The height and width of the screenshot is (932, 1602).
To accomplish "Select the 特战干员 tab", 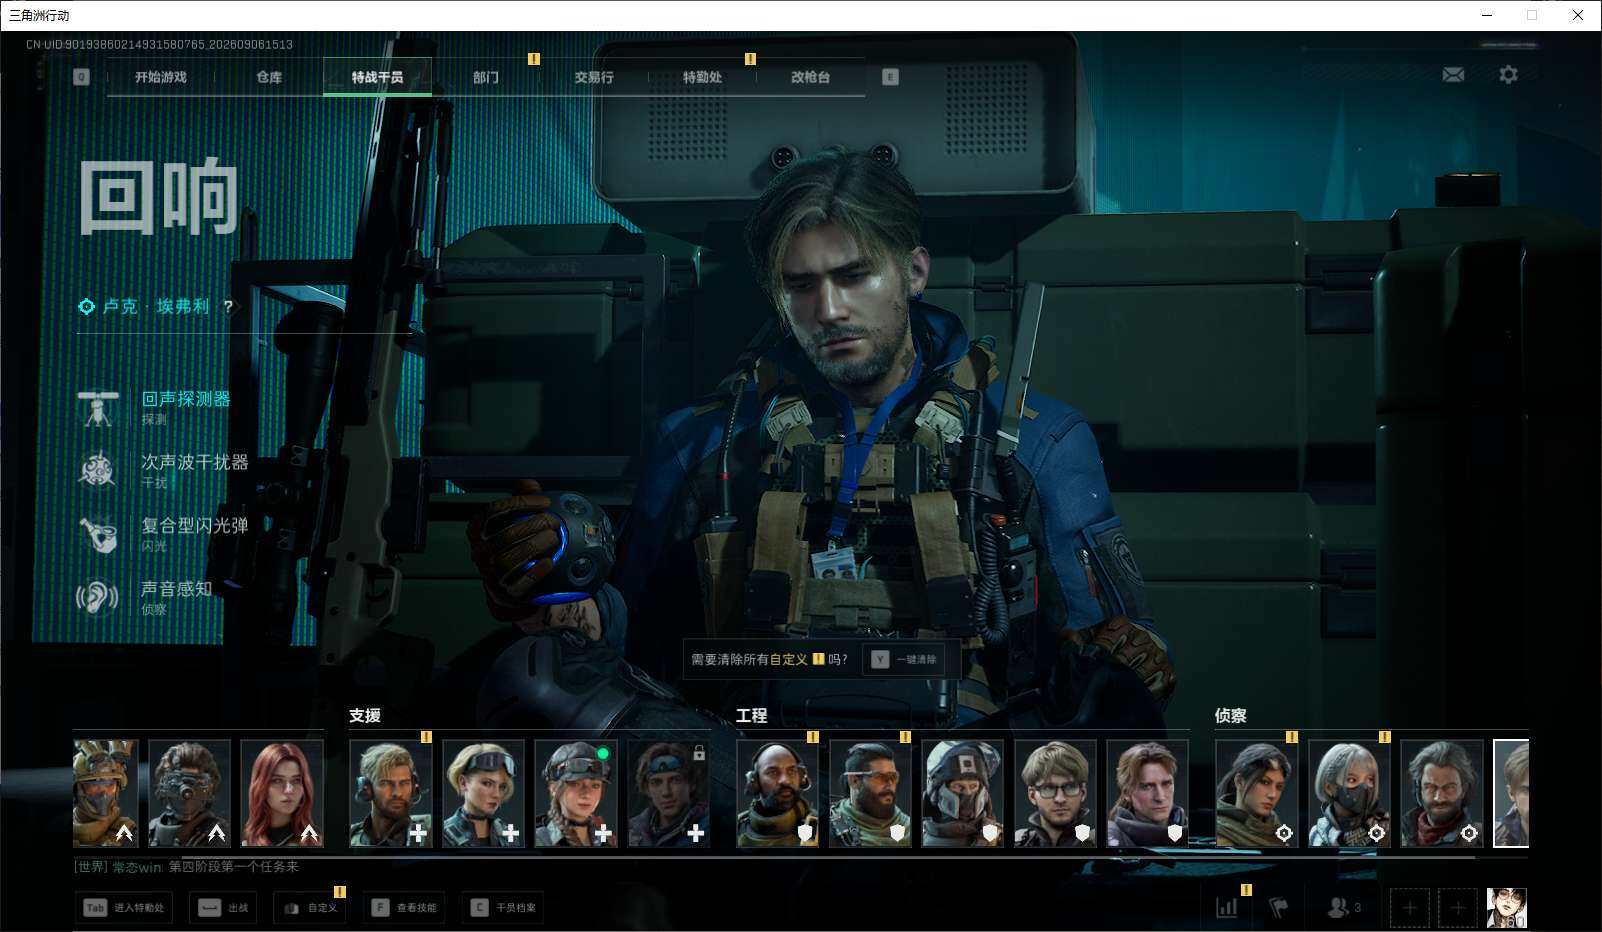I will [x=377, y=77].
